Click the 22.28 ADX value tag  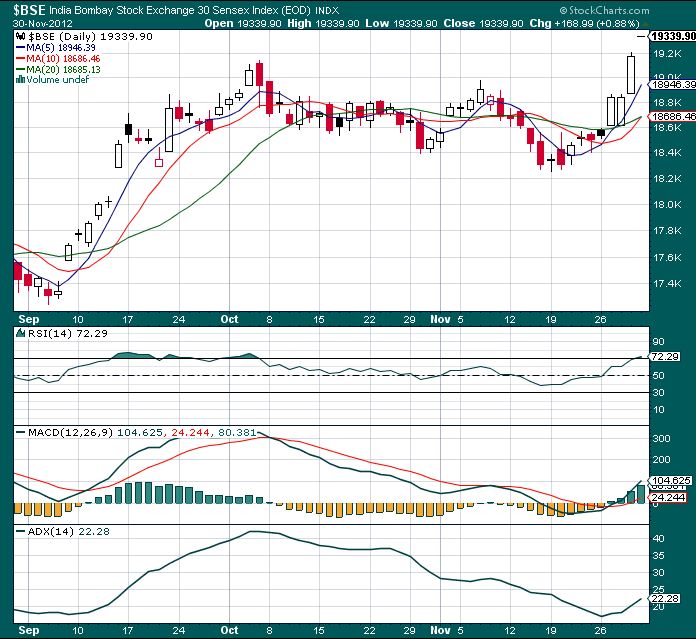pyautogui.click(x=664, y=599)
